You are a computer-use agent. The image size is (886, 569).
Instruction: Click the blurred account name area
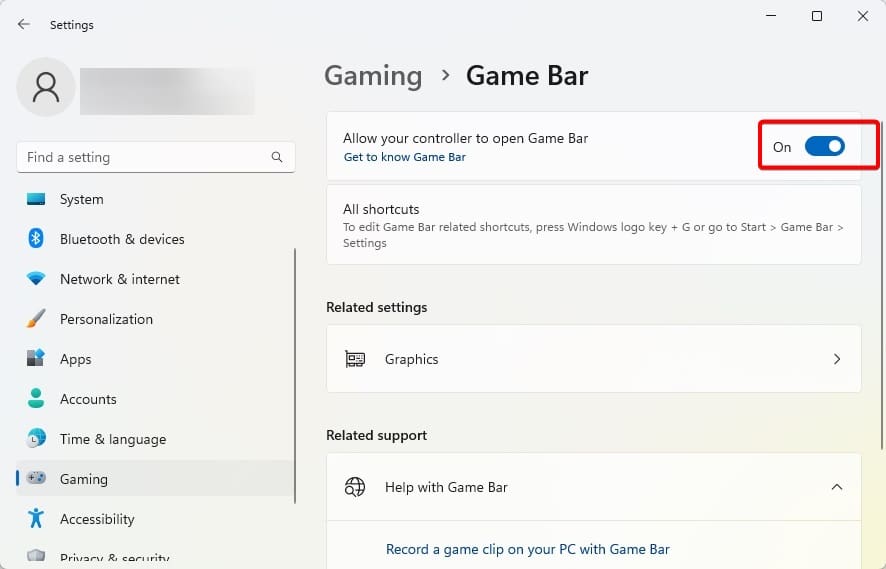point(167,91)
